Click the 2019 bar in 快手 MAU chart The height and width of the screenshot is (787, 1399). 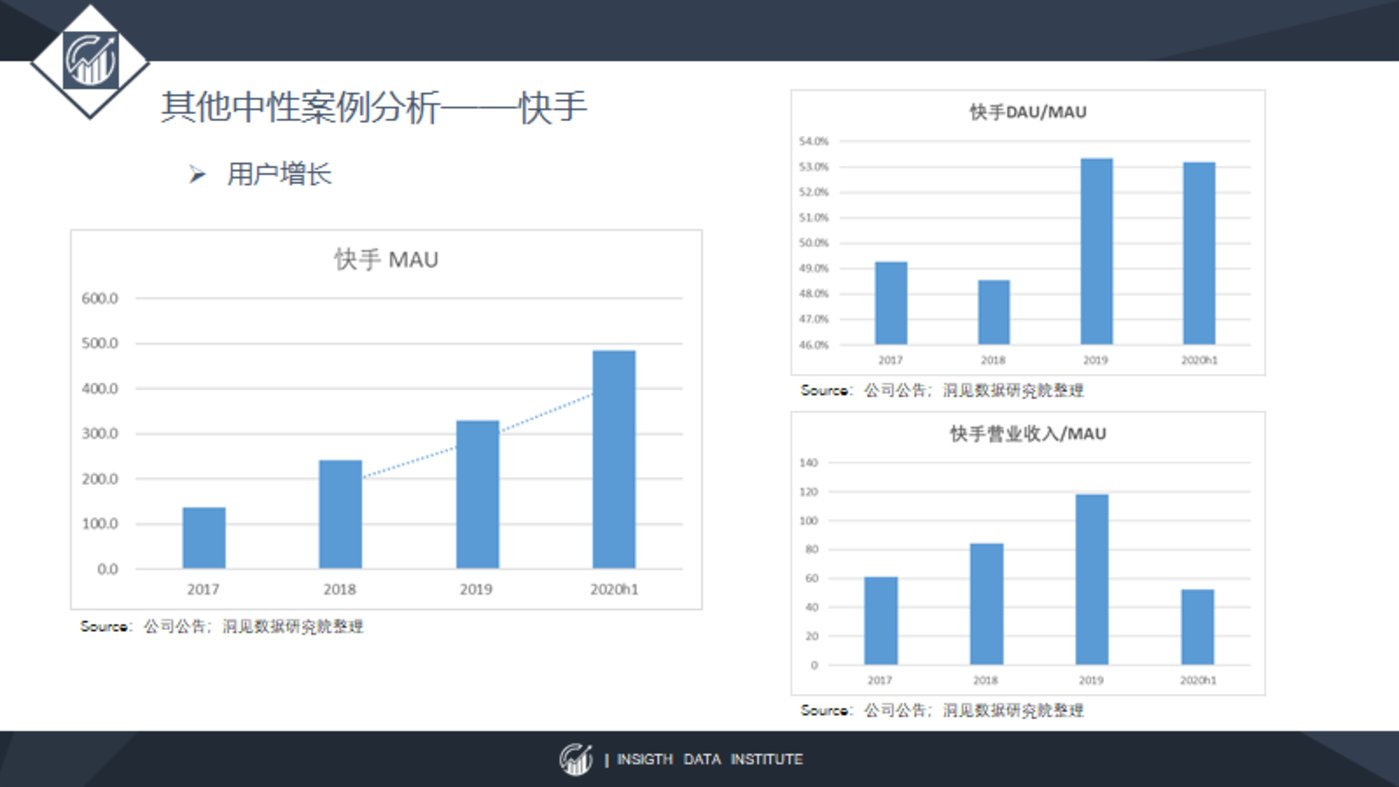click(477, 495)
